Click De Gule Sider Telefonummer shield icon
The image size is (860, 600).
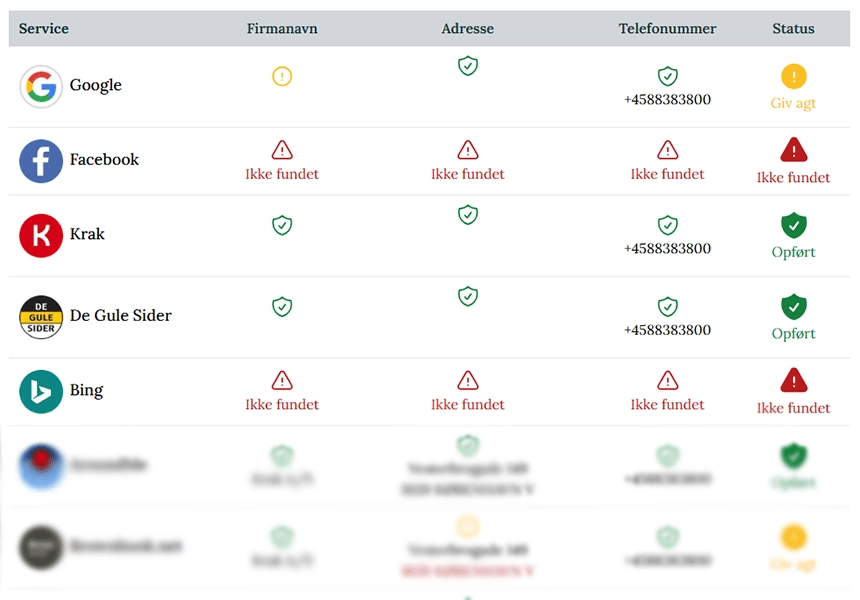[667, 307]
